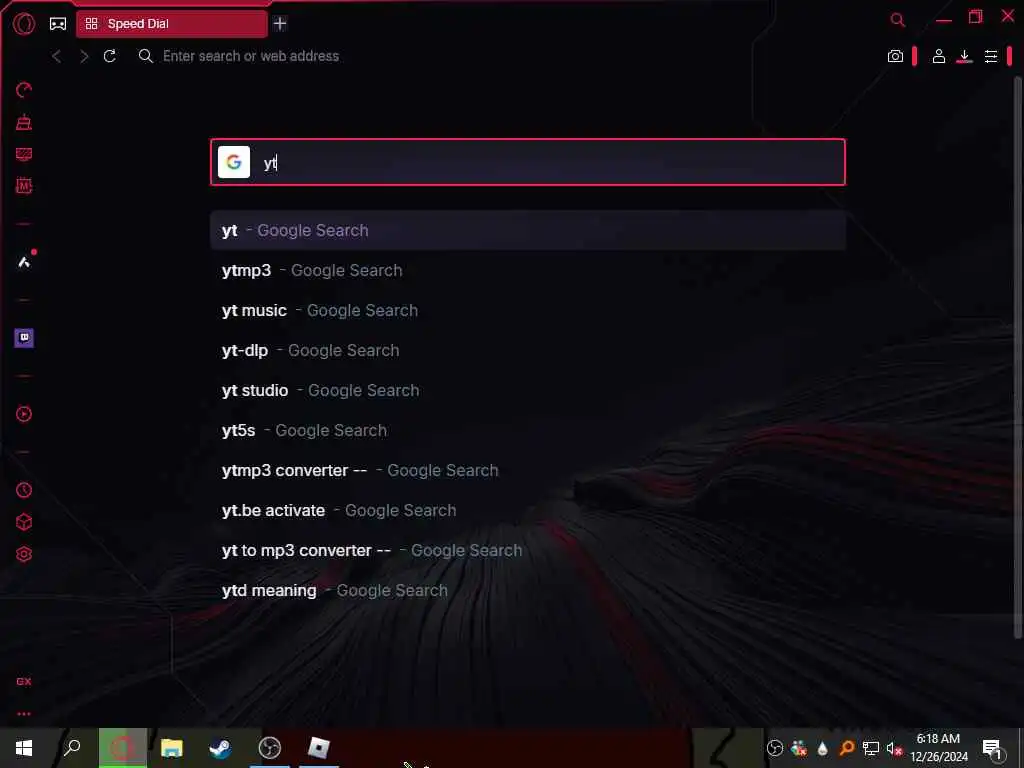The height and width of the screenshot is (768, 1024).
Task: Select the 'yt music' suggestion
Action: pyautogui.click(x=528, y=310)
